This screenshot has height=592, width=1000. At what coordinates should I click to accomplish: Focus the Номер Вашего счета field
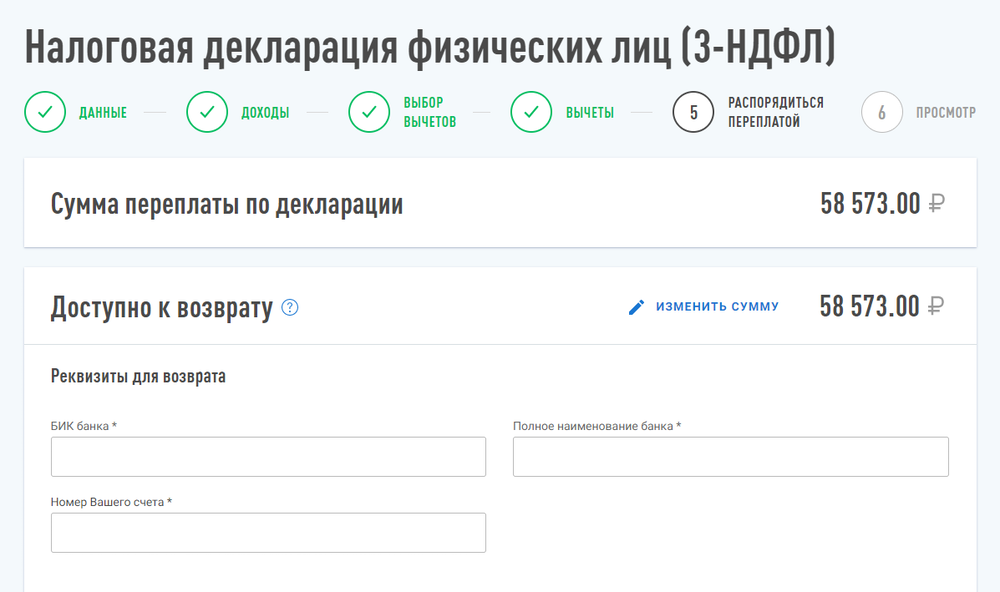pyautogui.click(x=268, y=533)
